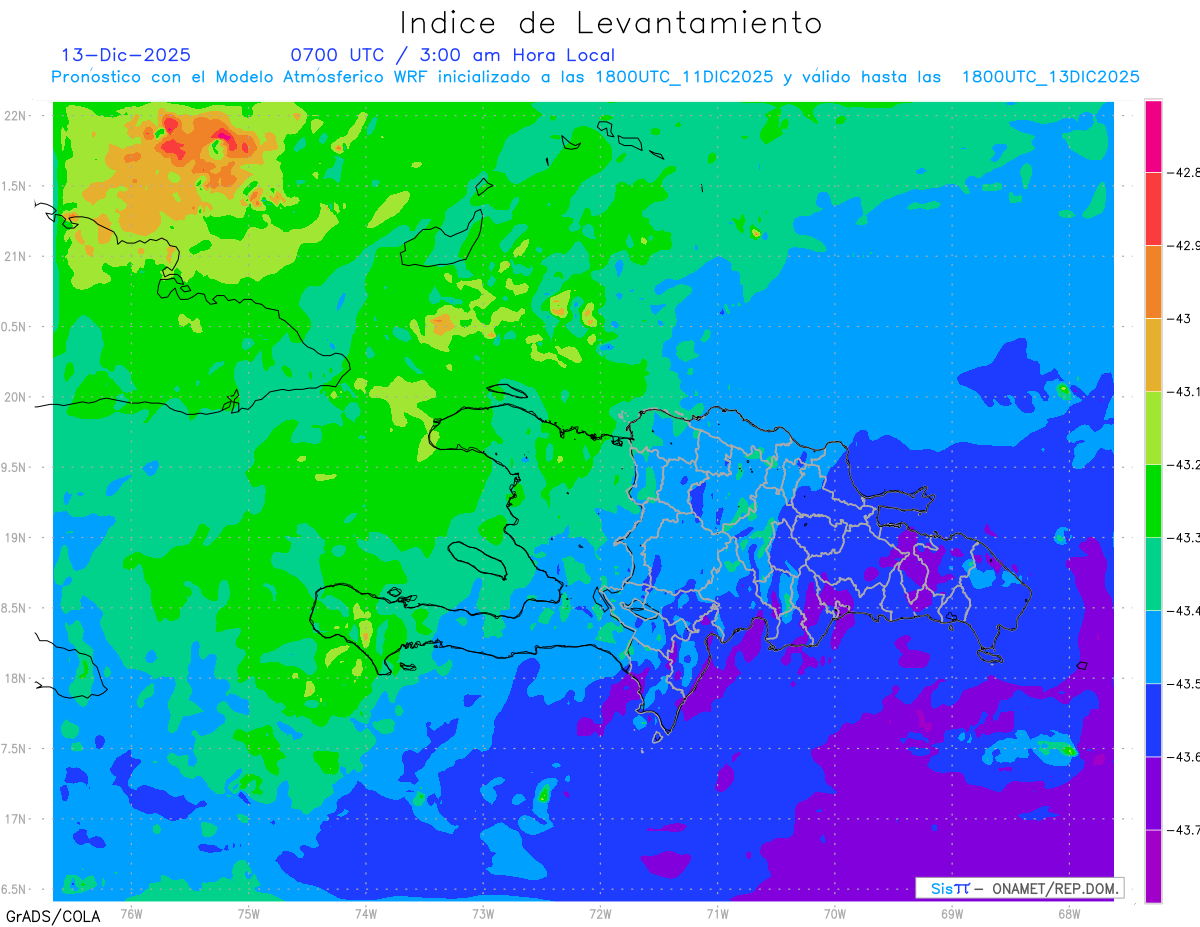Click the '71W' longitude label
The width and height of the screenshot is (1200, 927).
(x=717, y=913)
